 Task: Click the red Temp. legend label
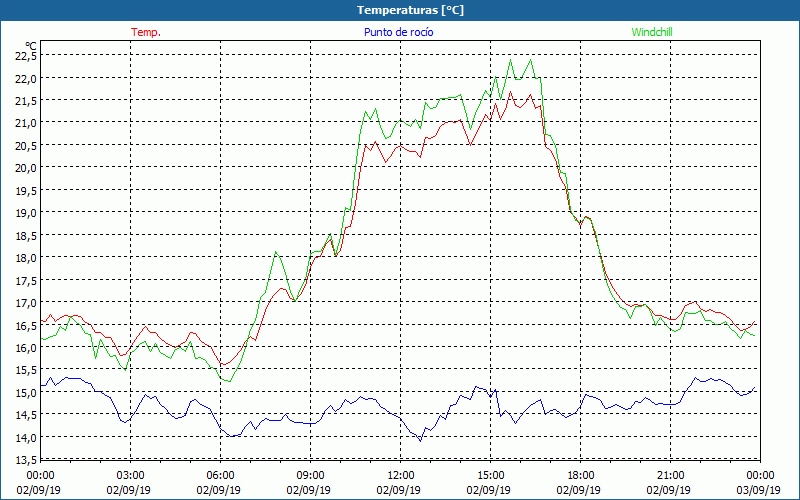(x=146, y=32)
